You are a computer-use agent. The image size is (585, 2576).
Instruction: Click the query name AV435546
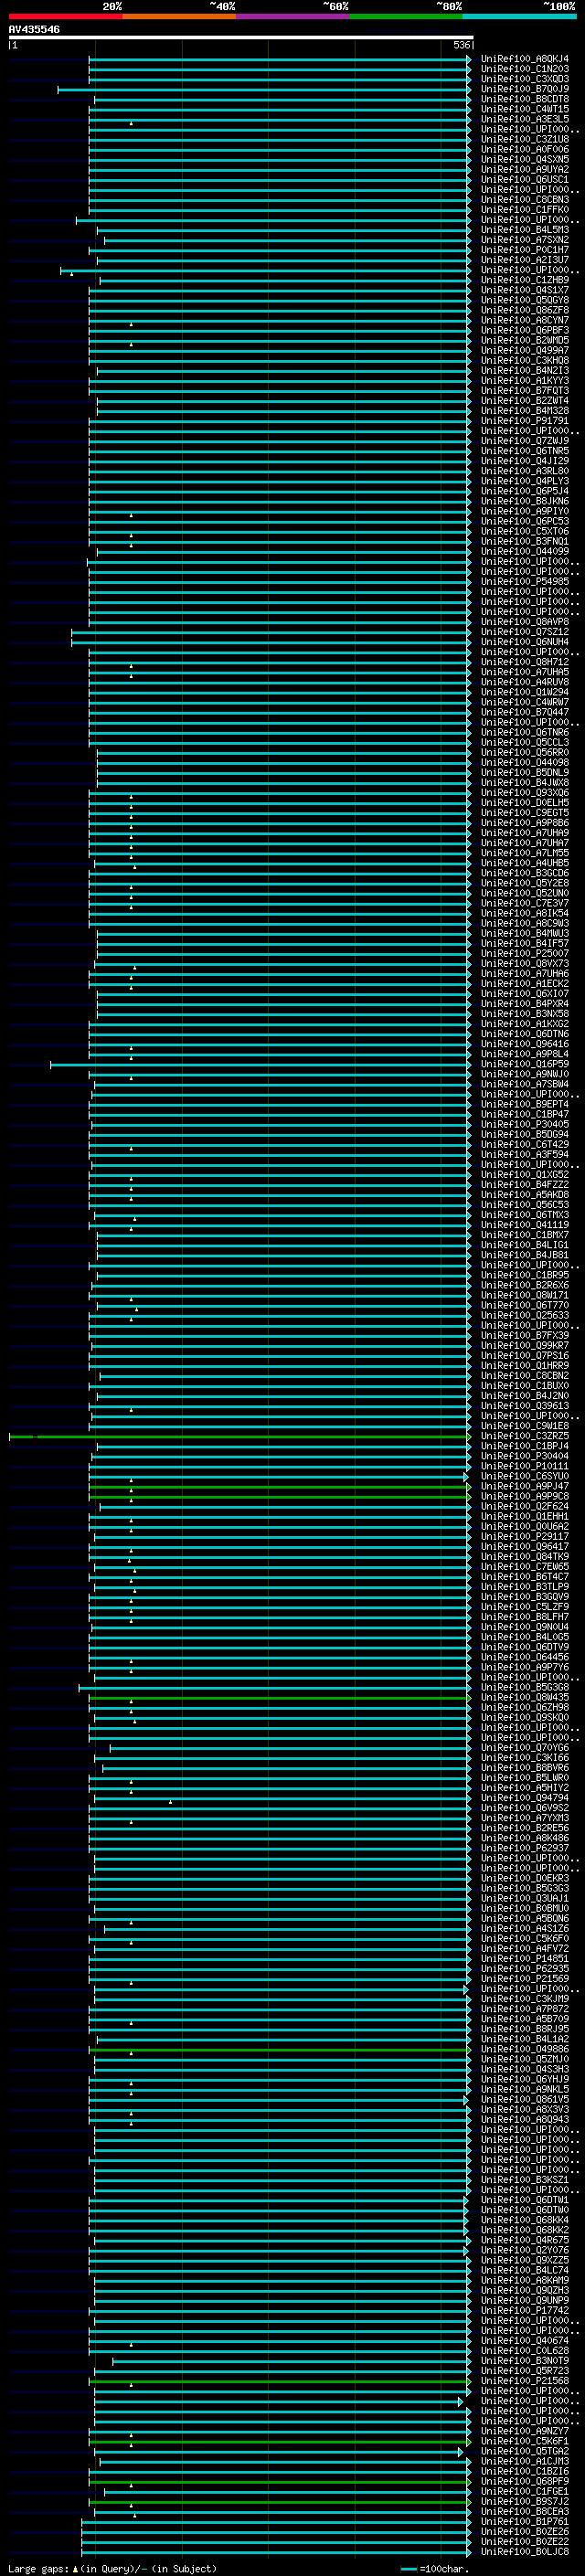point(34,29)
